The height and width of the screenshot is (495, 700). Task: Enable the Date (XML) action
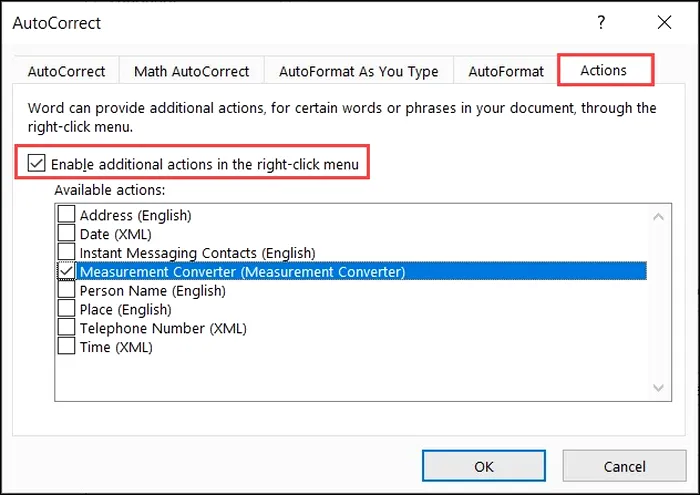tap(66, 233)
